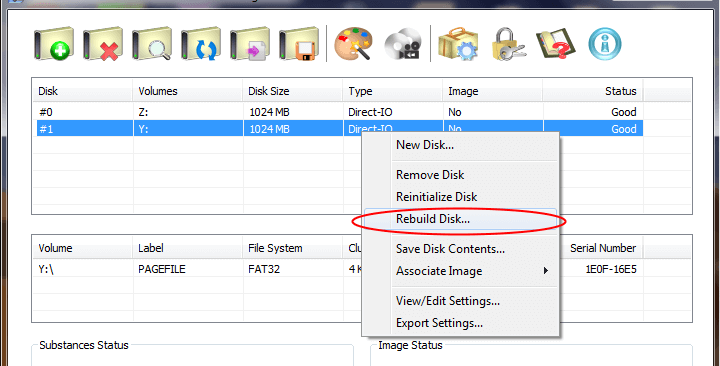Click Good status in selected row #1
This screenshot has width=720, height=366.
624,129
